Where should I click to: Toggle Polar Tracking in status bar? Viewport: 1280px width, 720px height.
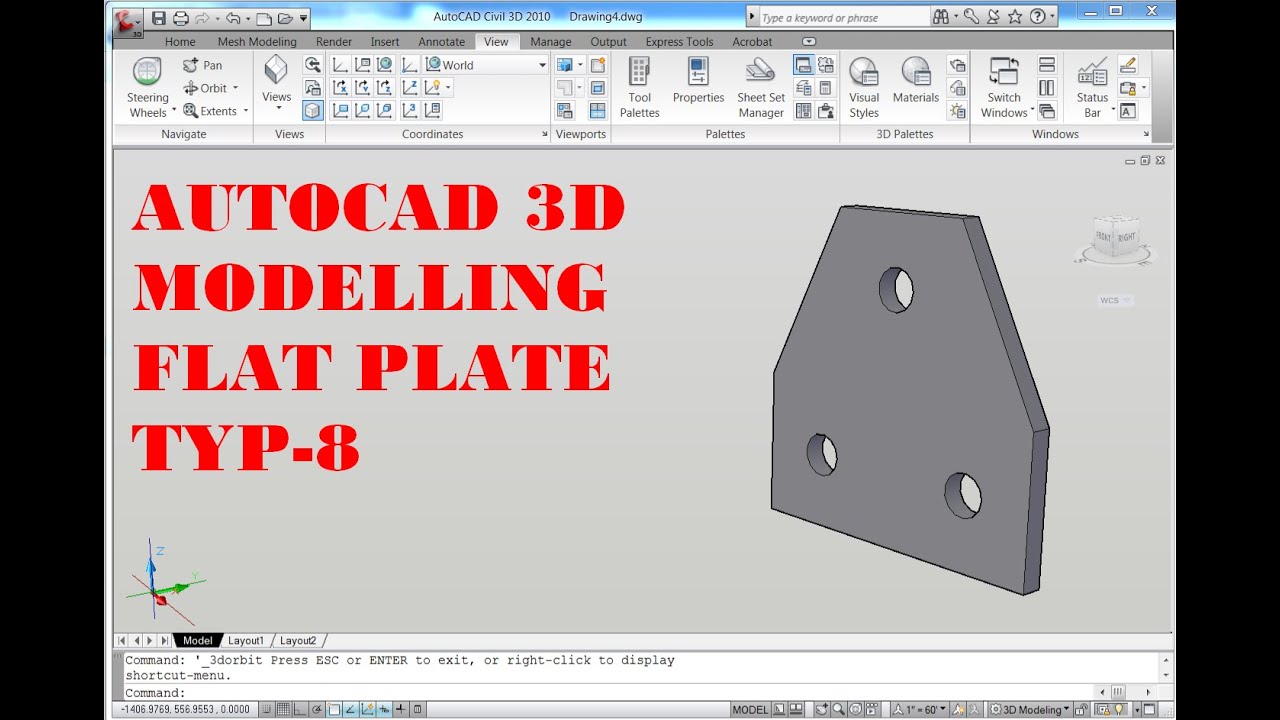pos(317,710)
